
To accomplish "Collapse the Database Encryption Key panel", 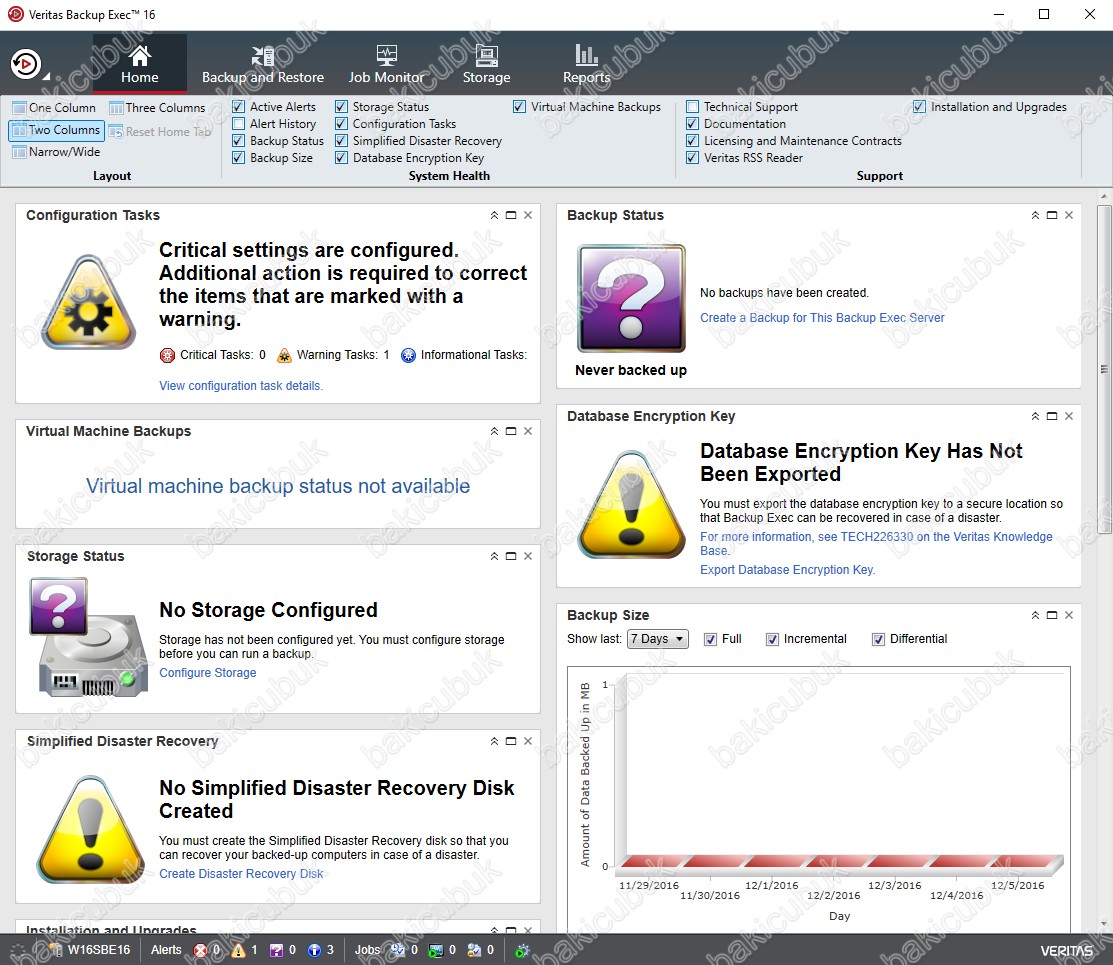I will pyautogui.click(x=1035, y=416).
